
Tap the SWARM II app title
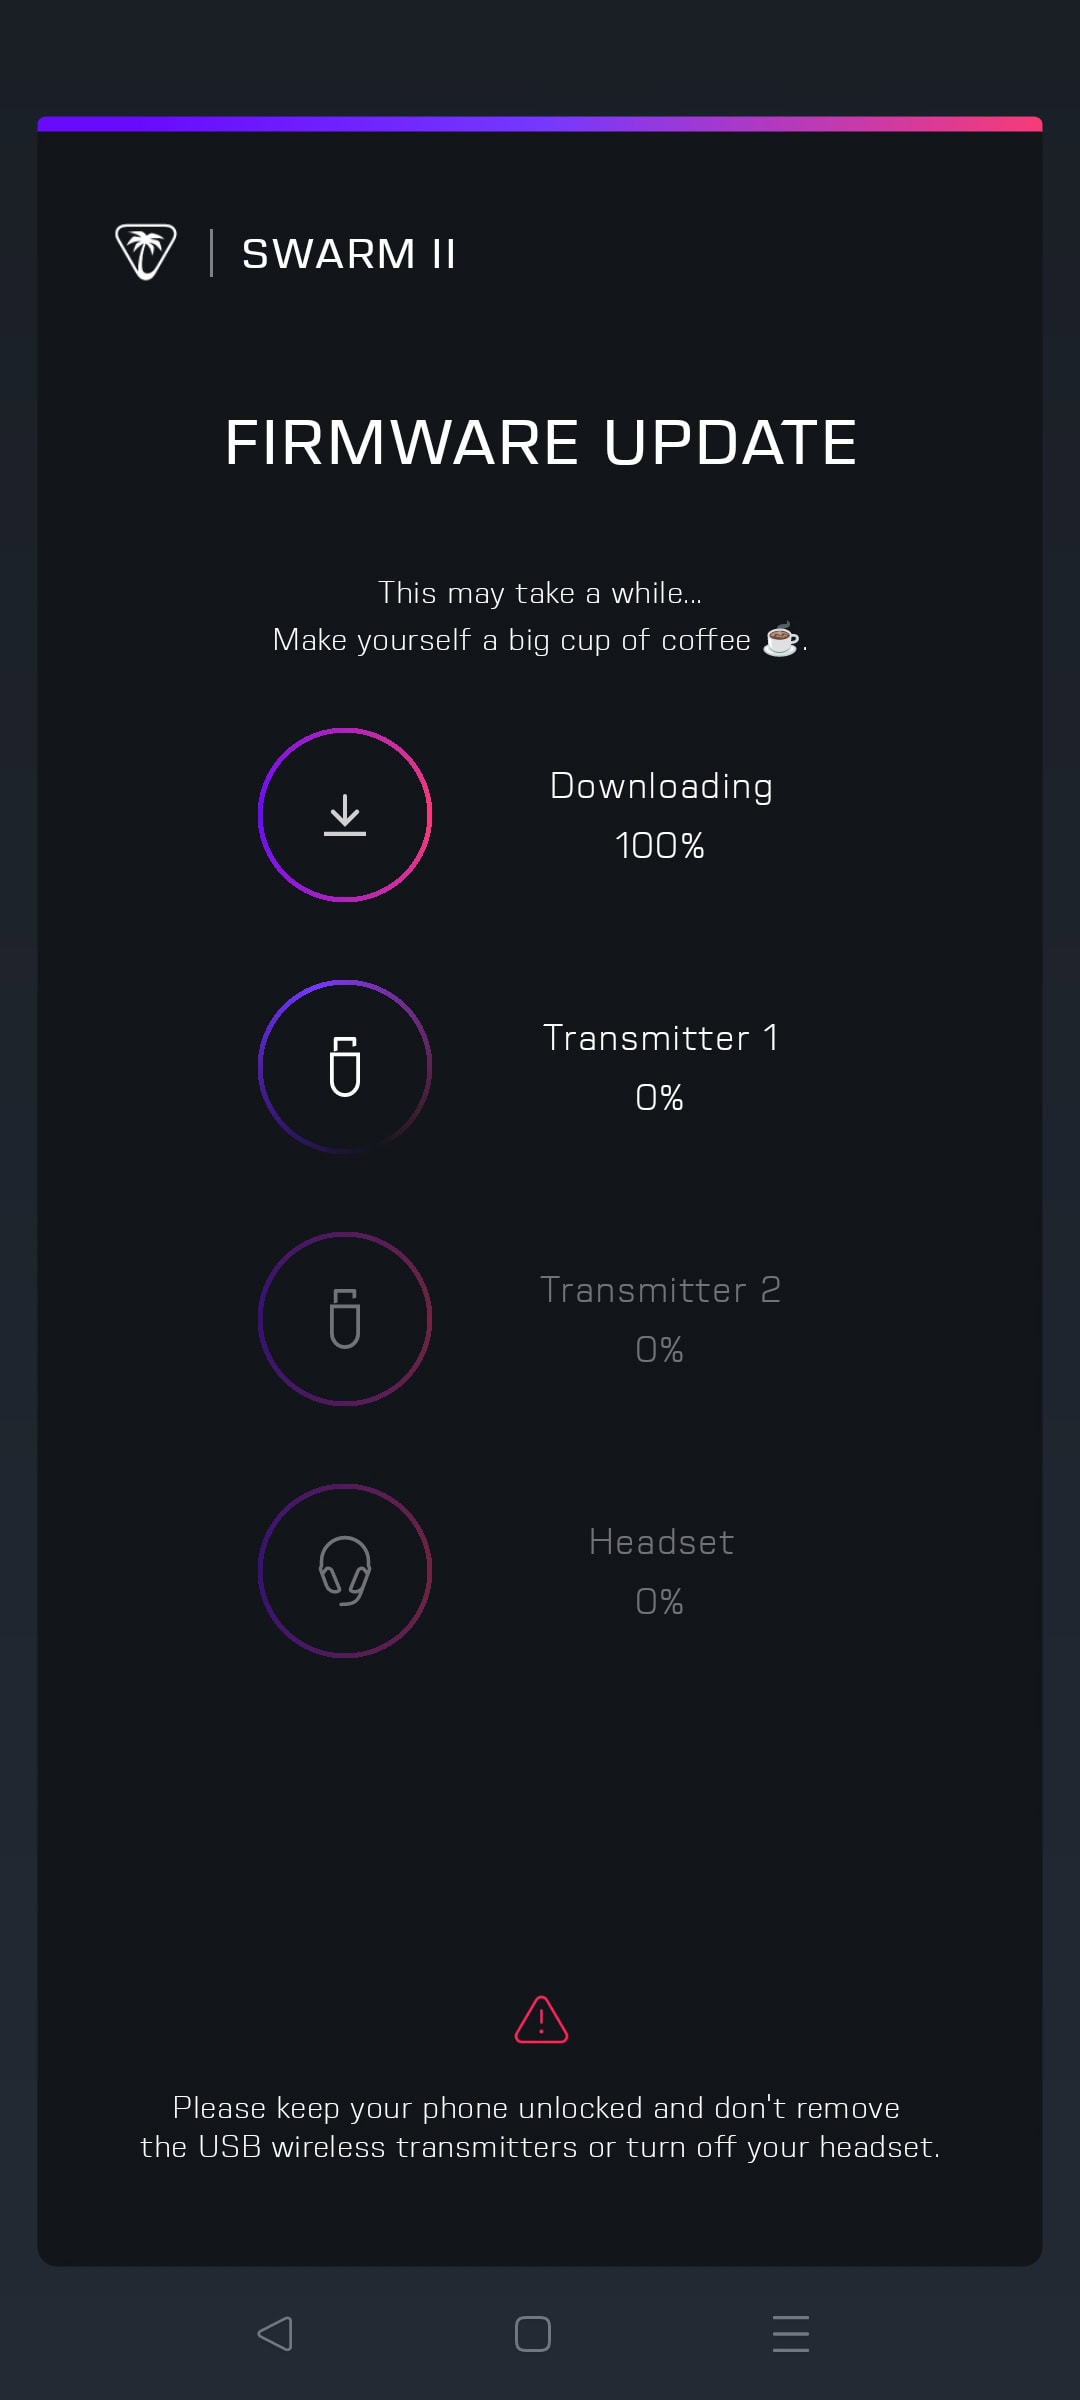coord(348,253)
